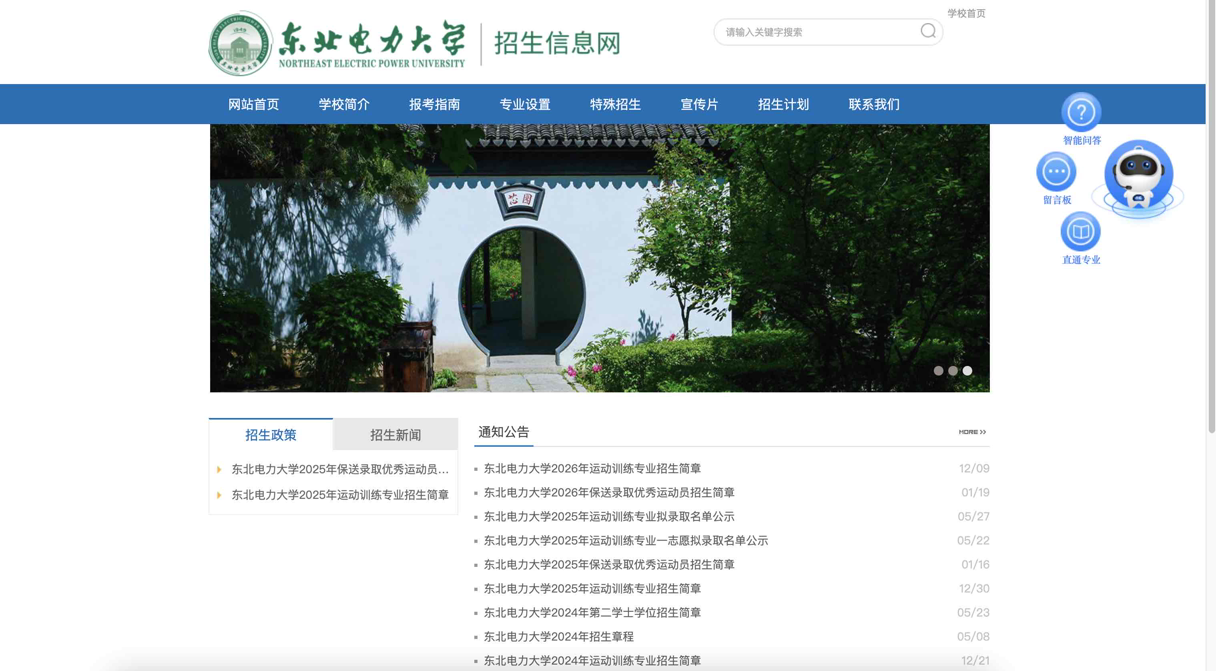This screenshot has height=671, width=1216.
Task: Click the 直通专业 book icon
Action: (1080, 232)
